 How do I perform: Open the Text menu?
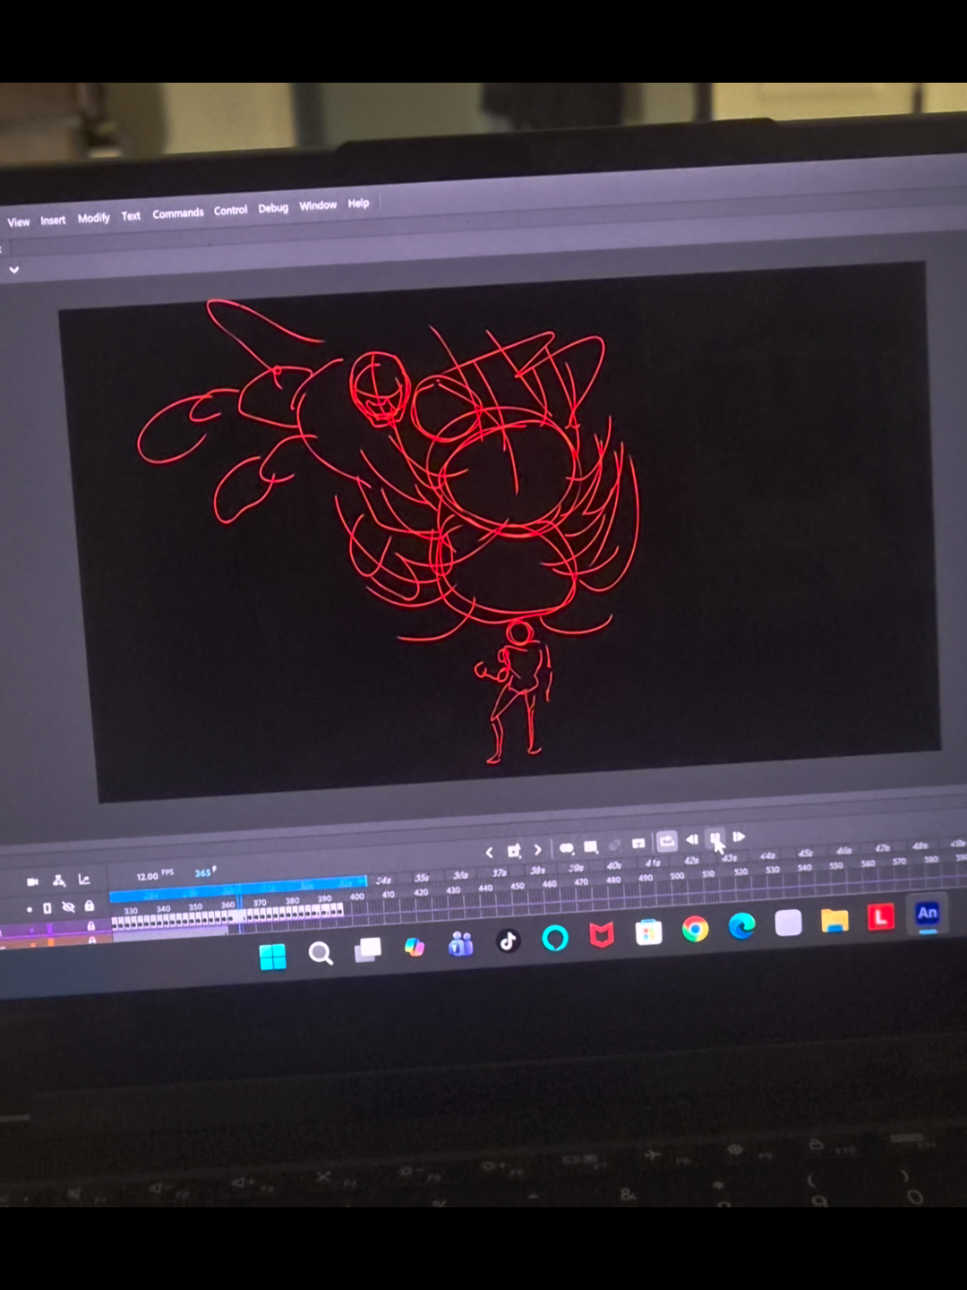point(131,216)
